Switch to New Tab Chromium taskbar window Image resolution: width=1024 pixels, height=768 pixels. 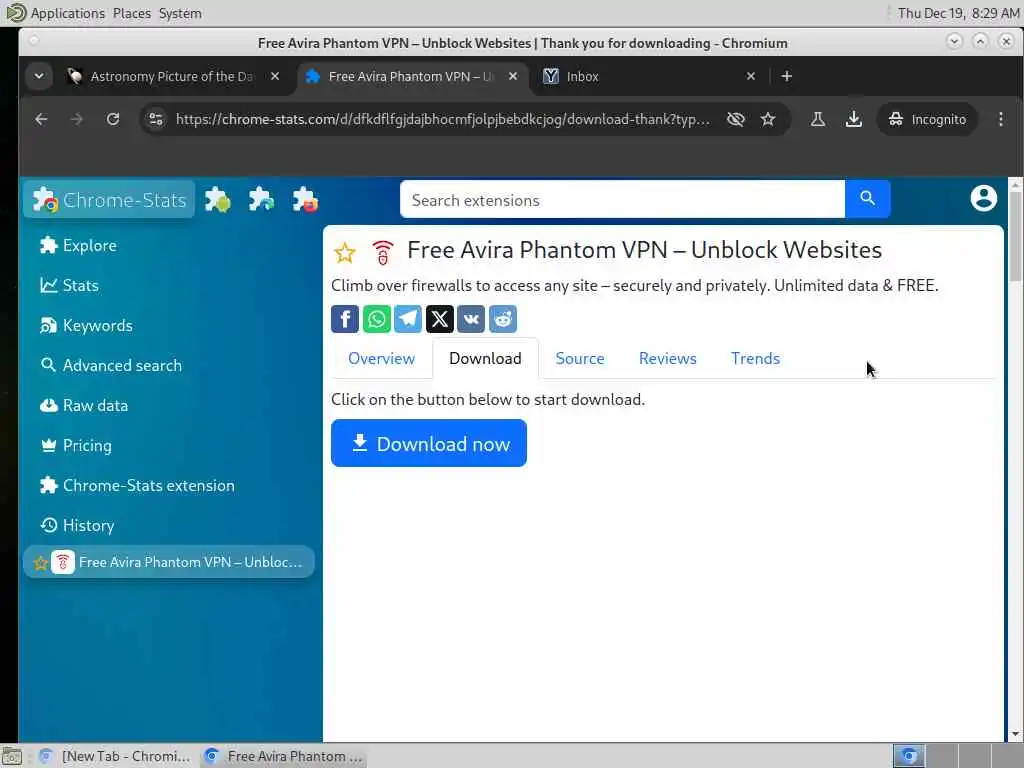click(x=116, y=756)
